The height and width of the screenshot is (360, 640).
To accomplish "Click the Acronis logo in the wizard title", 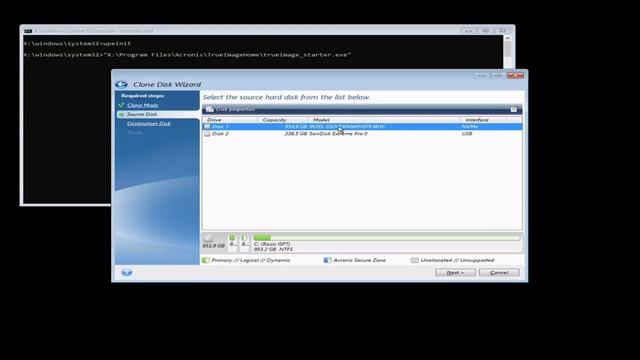I will pos(121,84).
